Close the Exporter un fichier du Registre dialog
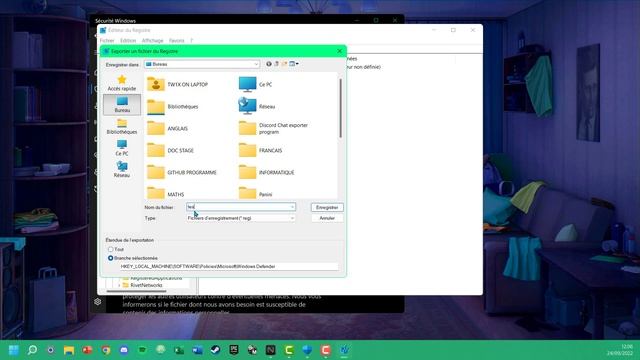Screen dimensions: 640x360 (x=340, y=51)
